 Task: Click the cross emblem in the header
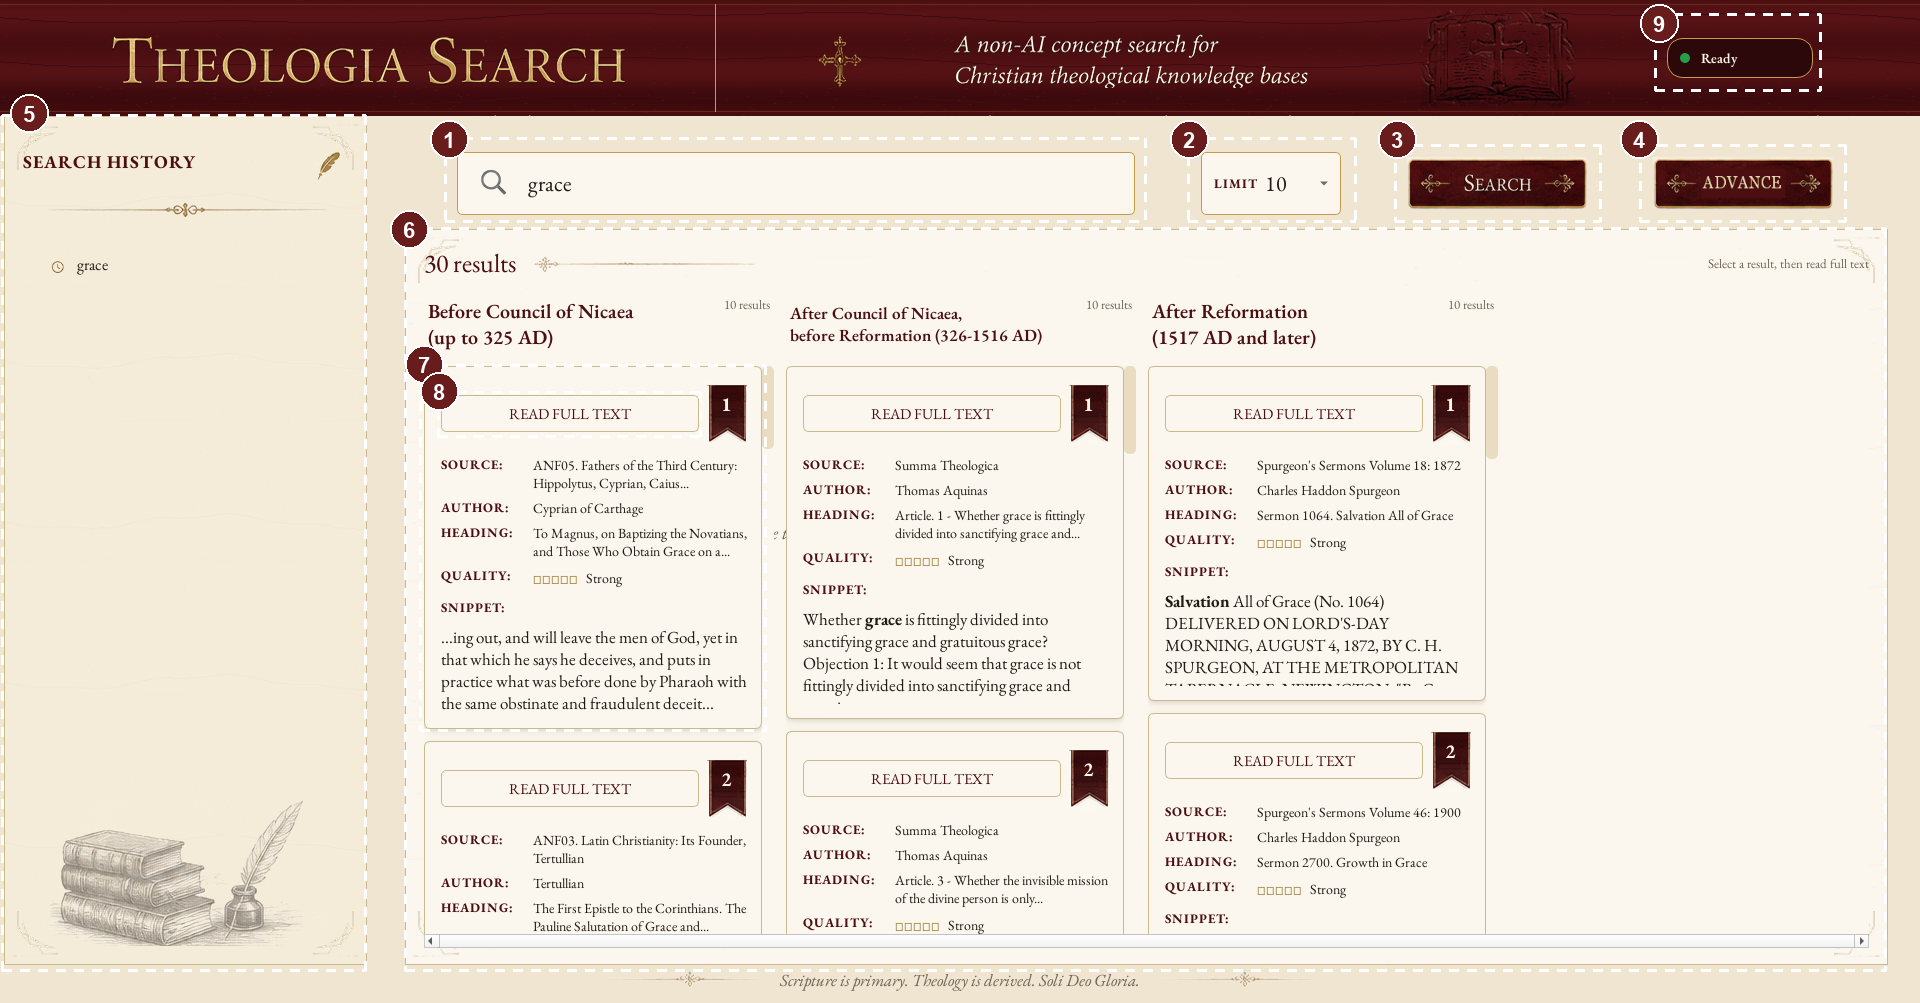(839, 61)
